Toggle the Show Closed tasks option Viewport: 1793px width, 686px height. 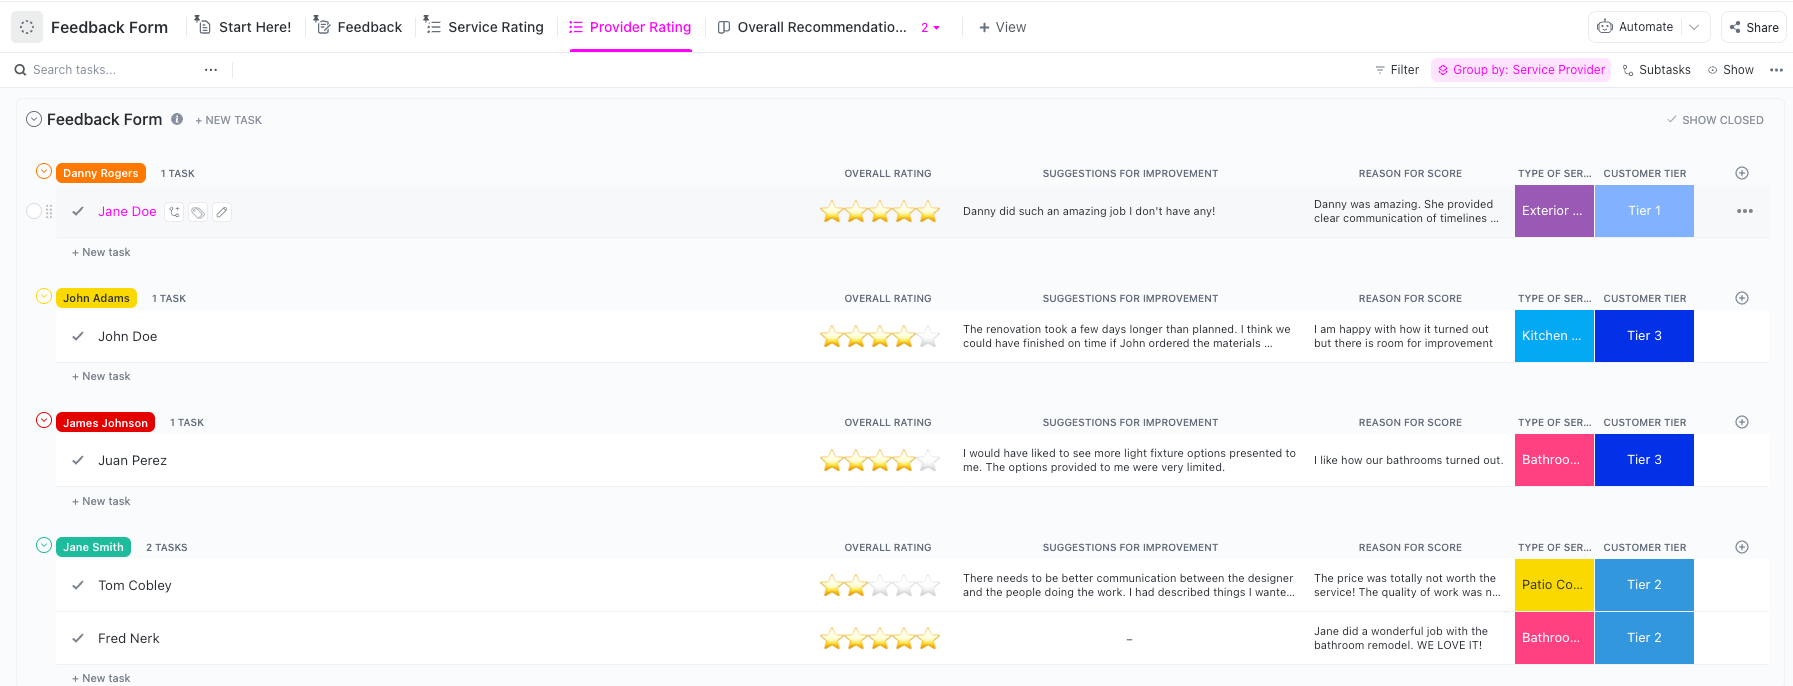(x=1715, y=120)
